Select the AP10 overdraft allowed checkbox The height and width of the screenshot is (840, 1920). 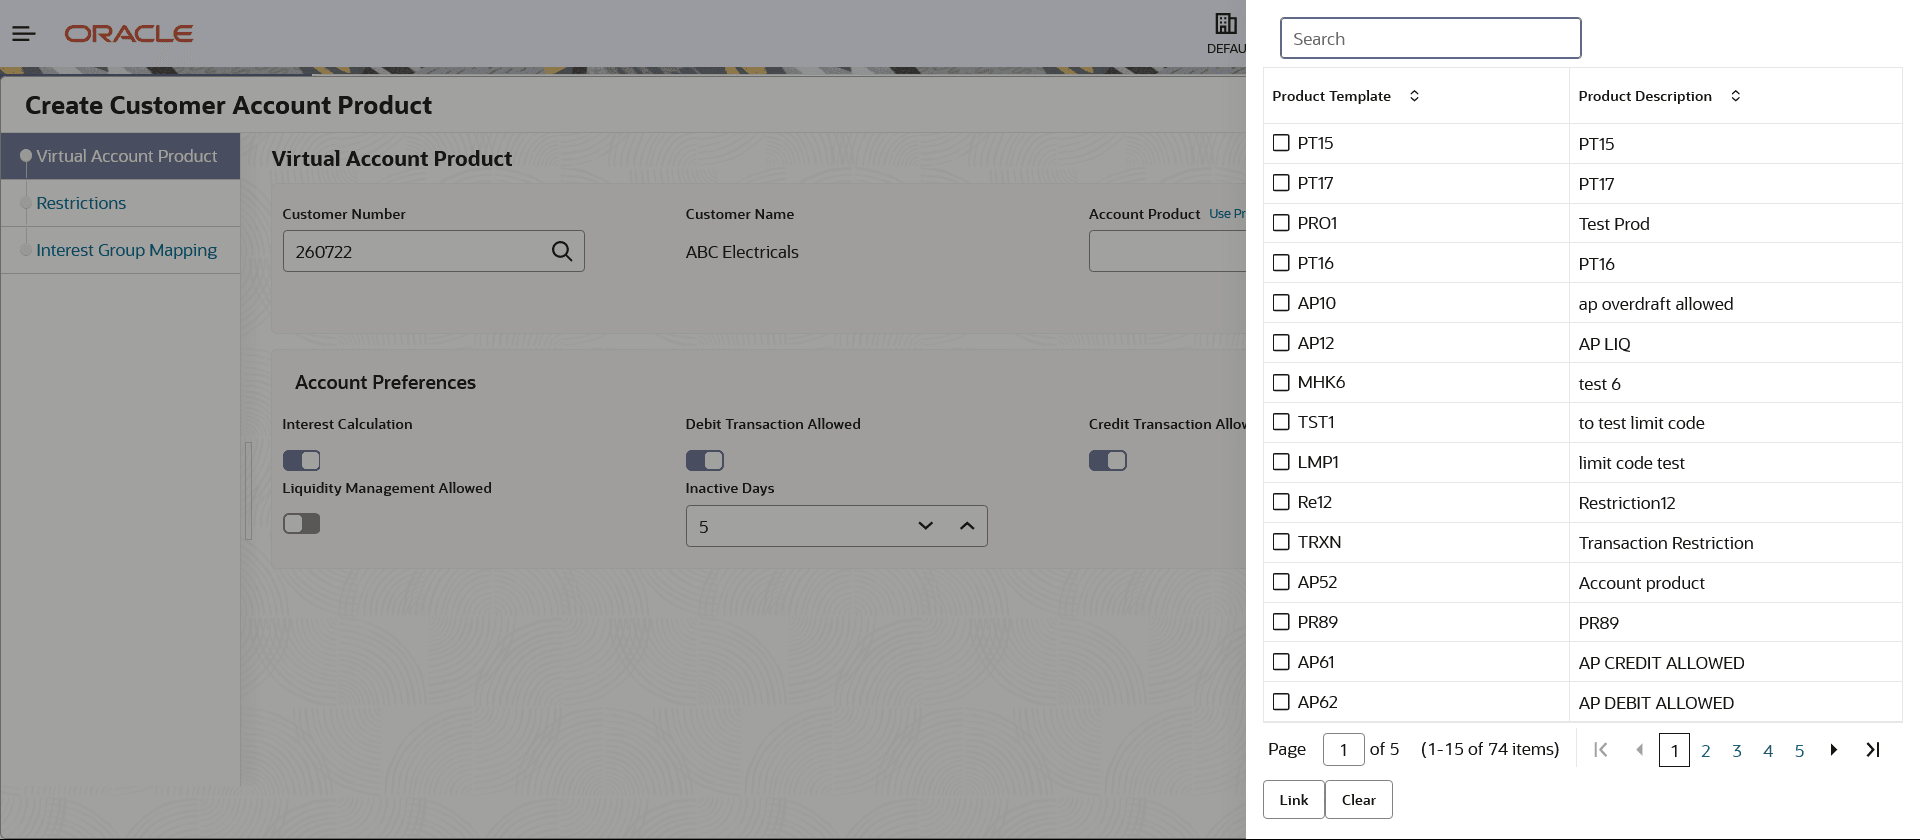click(x=1281, y=303)
